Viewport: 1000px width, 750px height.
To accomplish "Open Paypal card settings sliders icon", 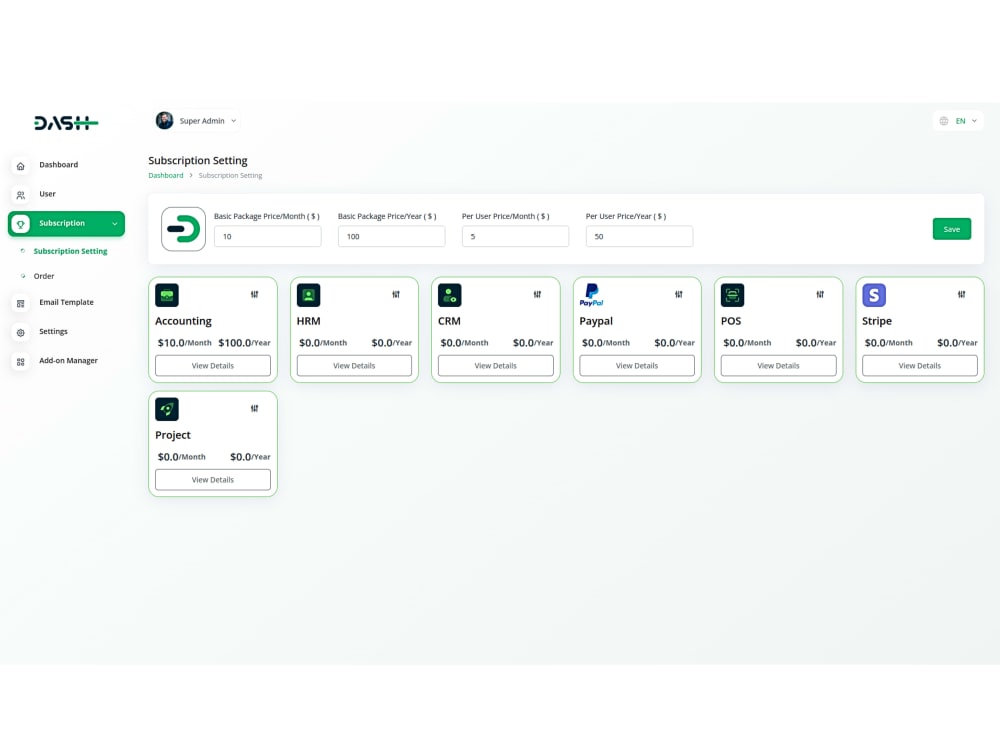I will point(679,294).
